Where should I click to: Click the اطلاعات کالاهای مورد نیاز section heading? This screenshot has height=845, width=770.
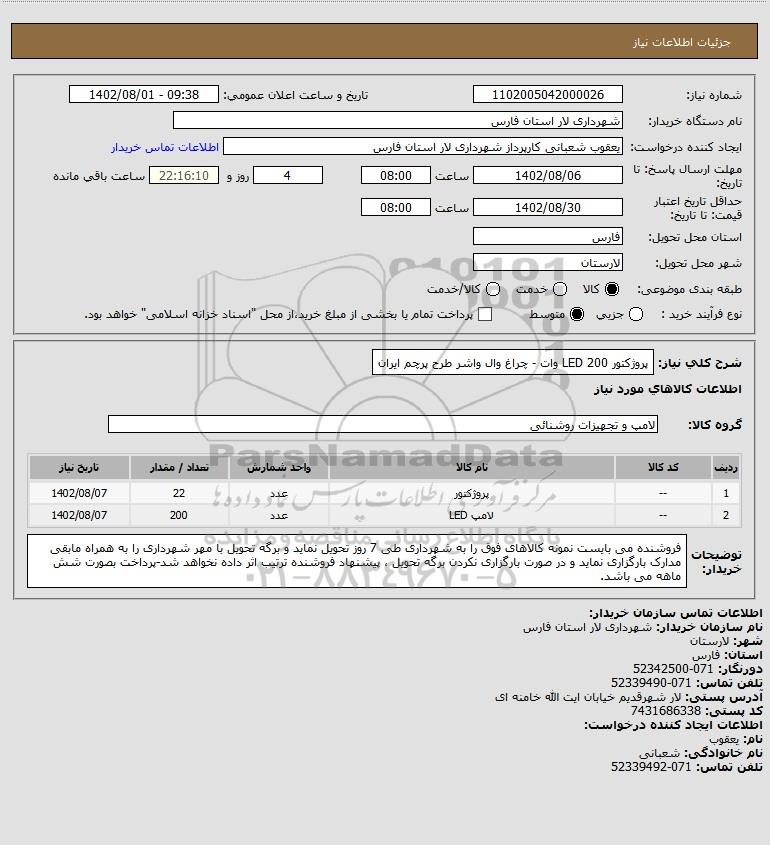(668, 389)
